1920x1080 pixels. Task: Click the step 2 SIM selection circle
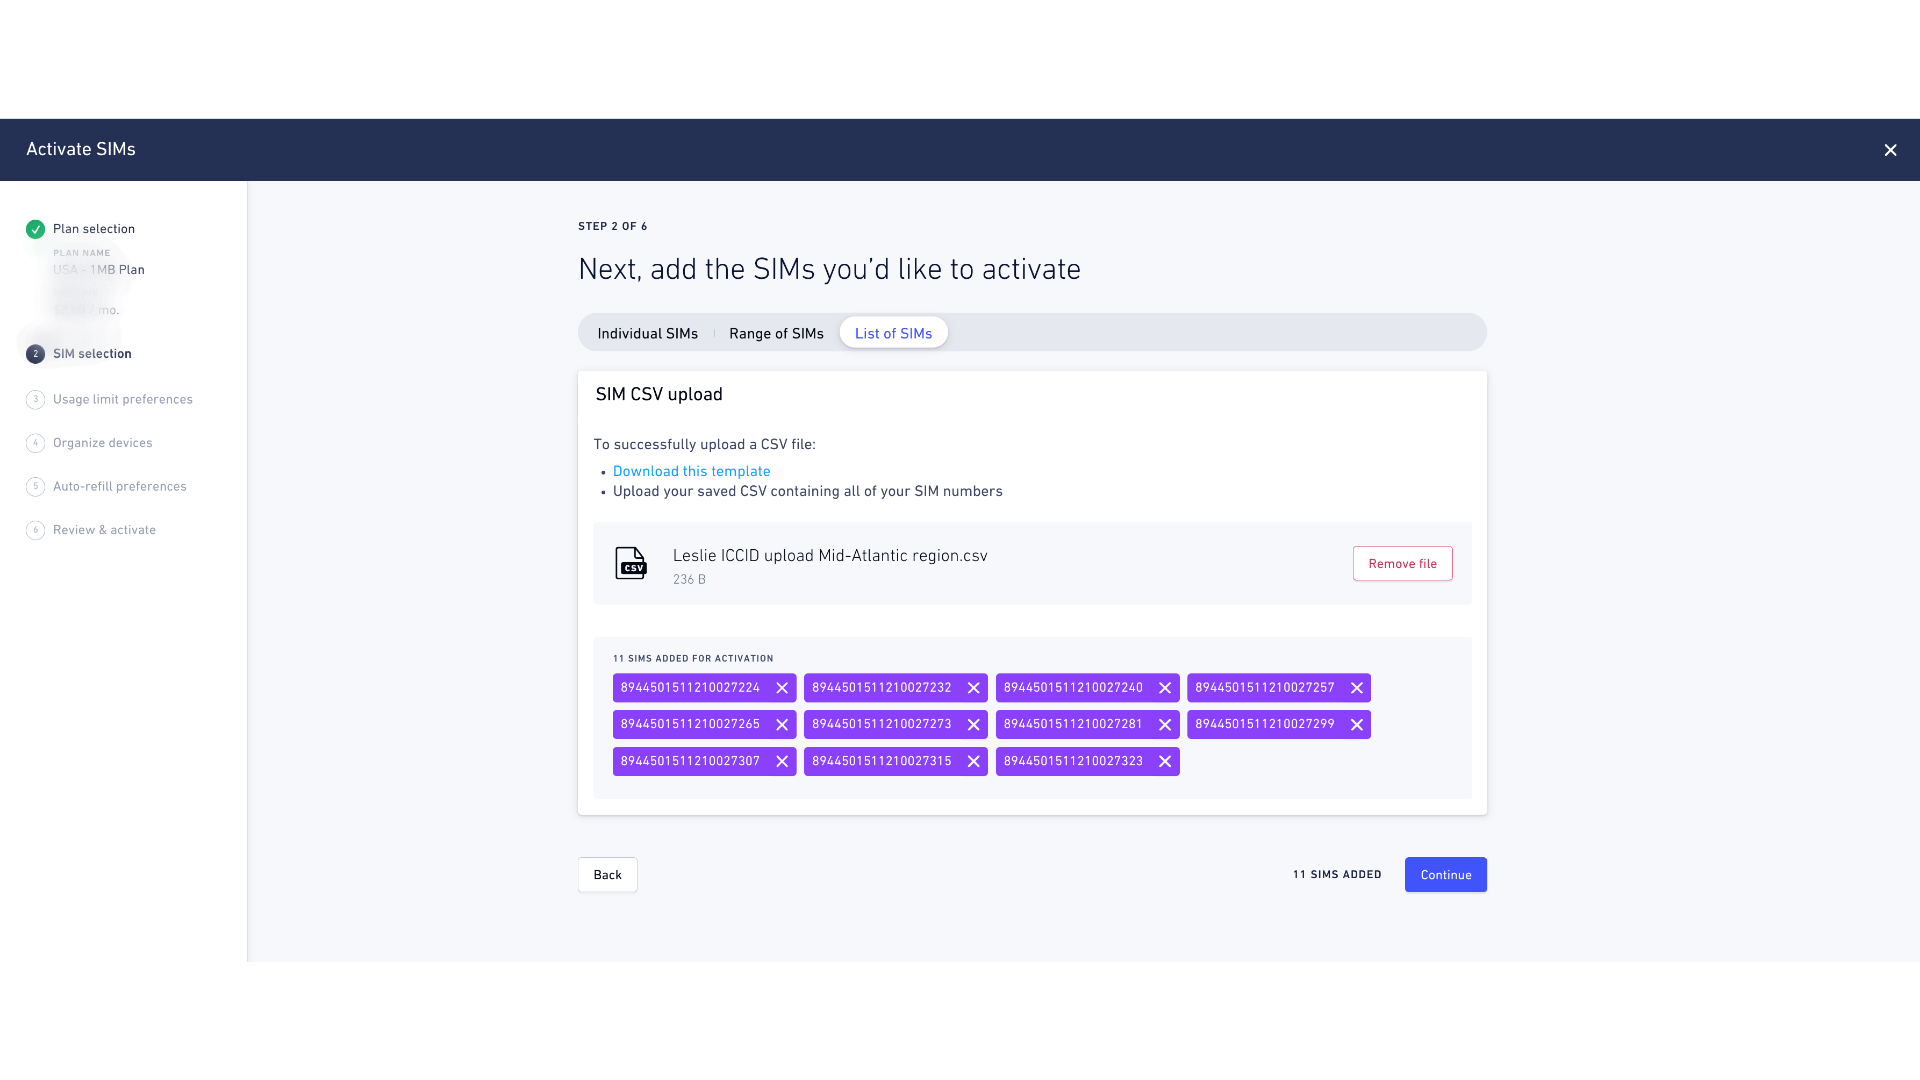(x=35, y=354)
